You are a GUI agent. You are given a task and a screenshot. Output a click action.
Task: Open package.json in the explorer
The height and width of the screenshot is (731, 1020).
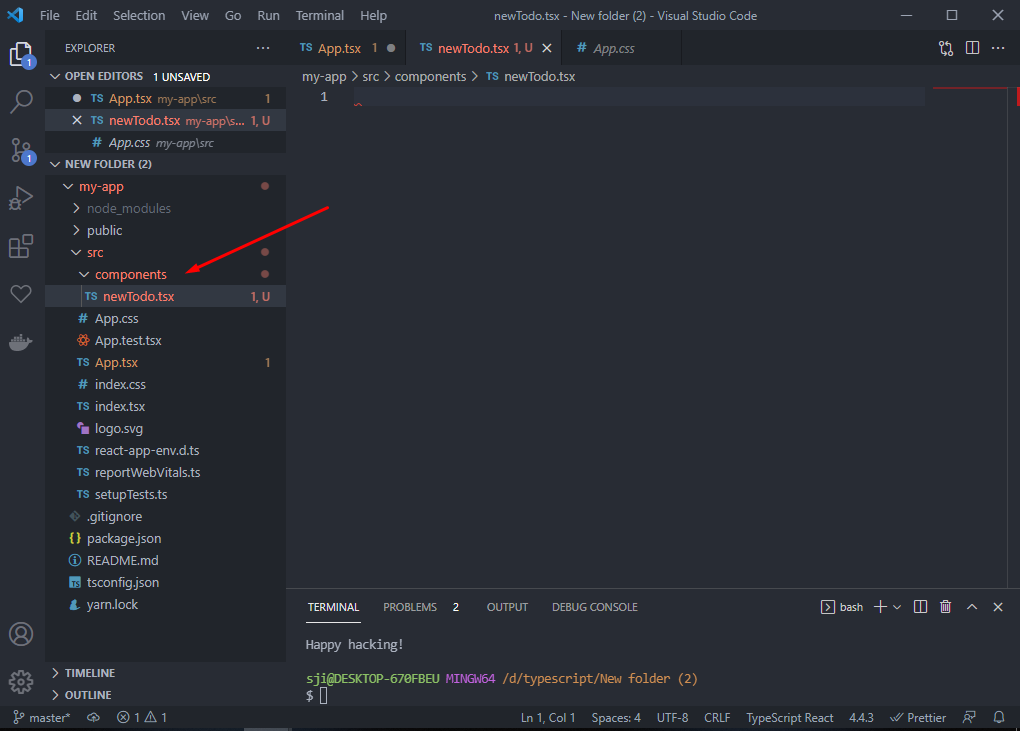[123, 538]
